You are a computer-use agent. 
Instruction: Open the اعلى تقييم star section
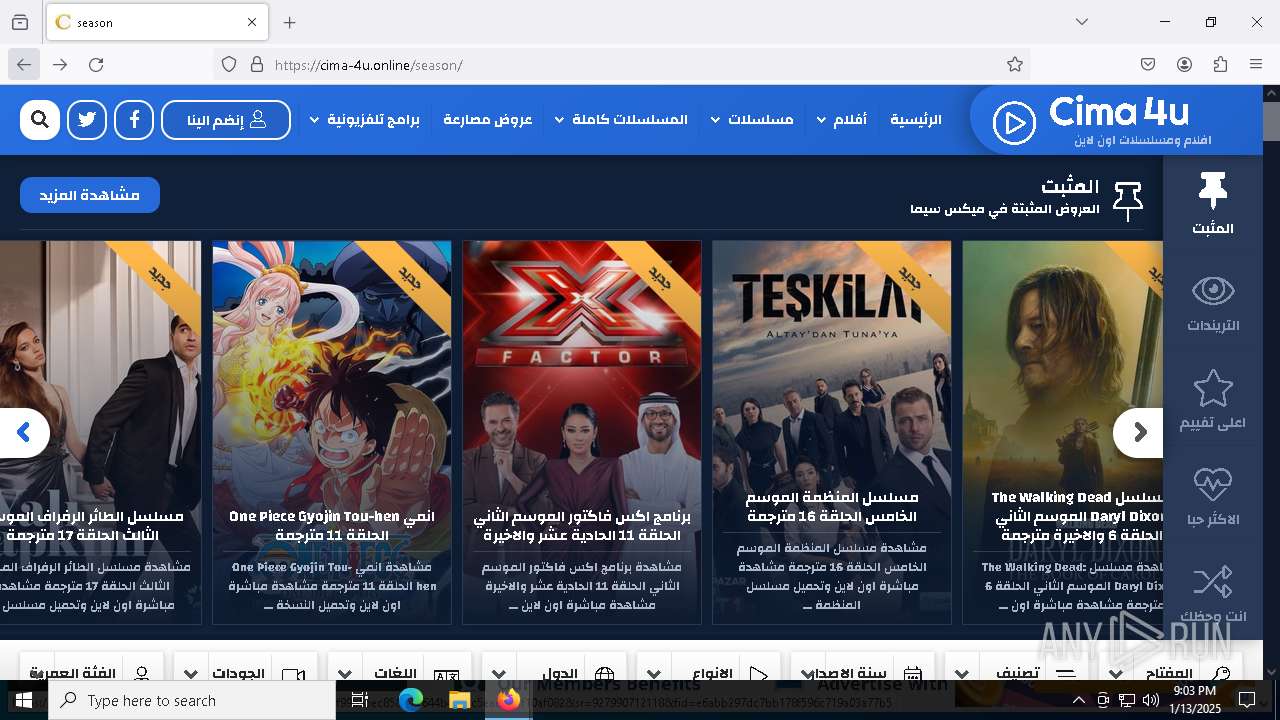click(1213, 398)
